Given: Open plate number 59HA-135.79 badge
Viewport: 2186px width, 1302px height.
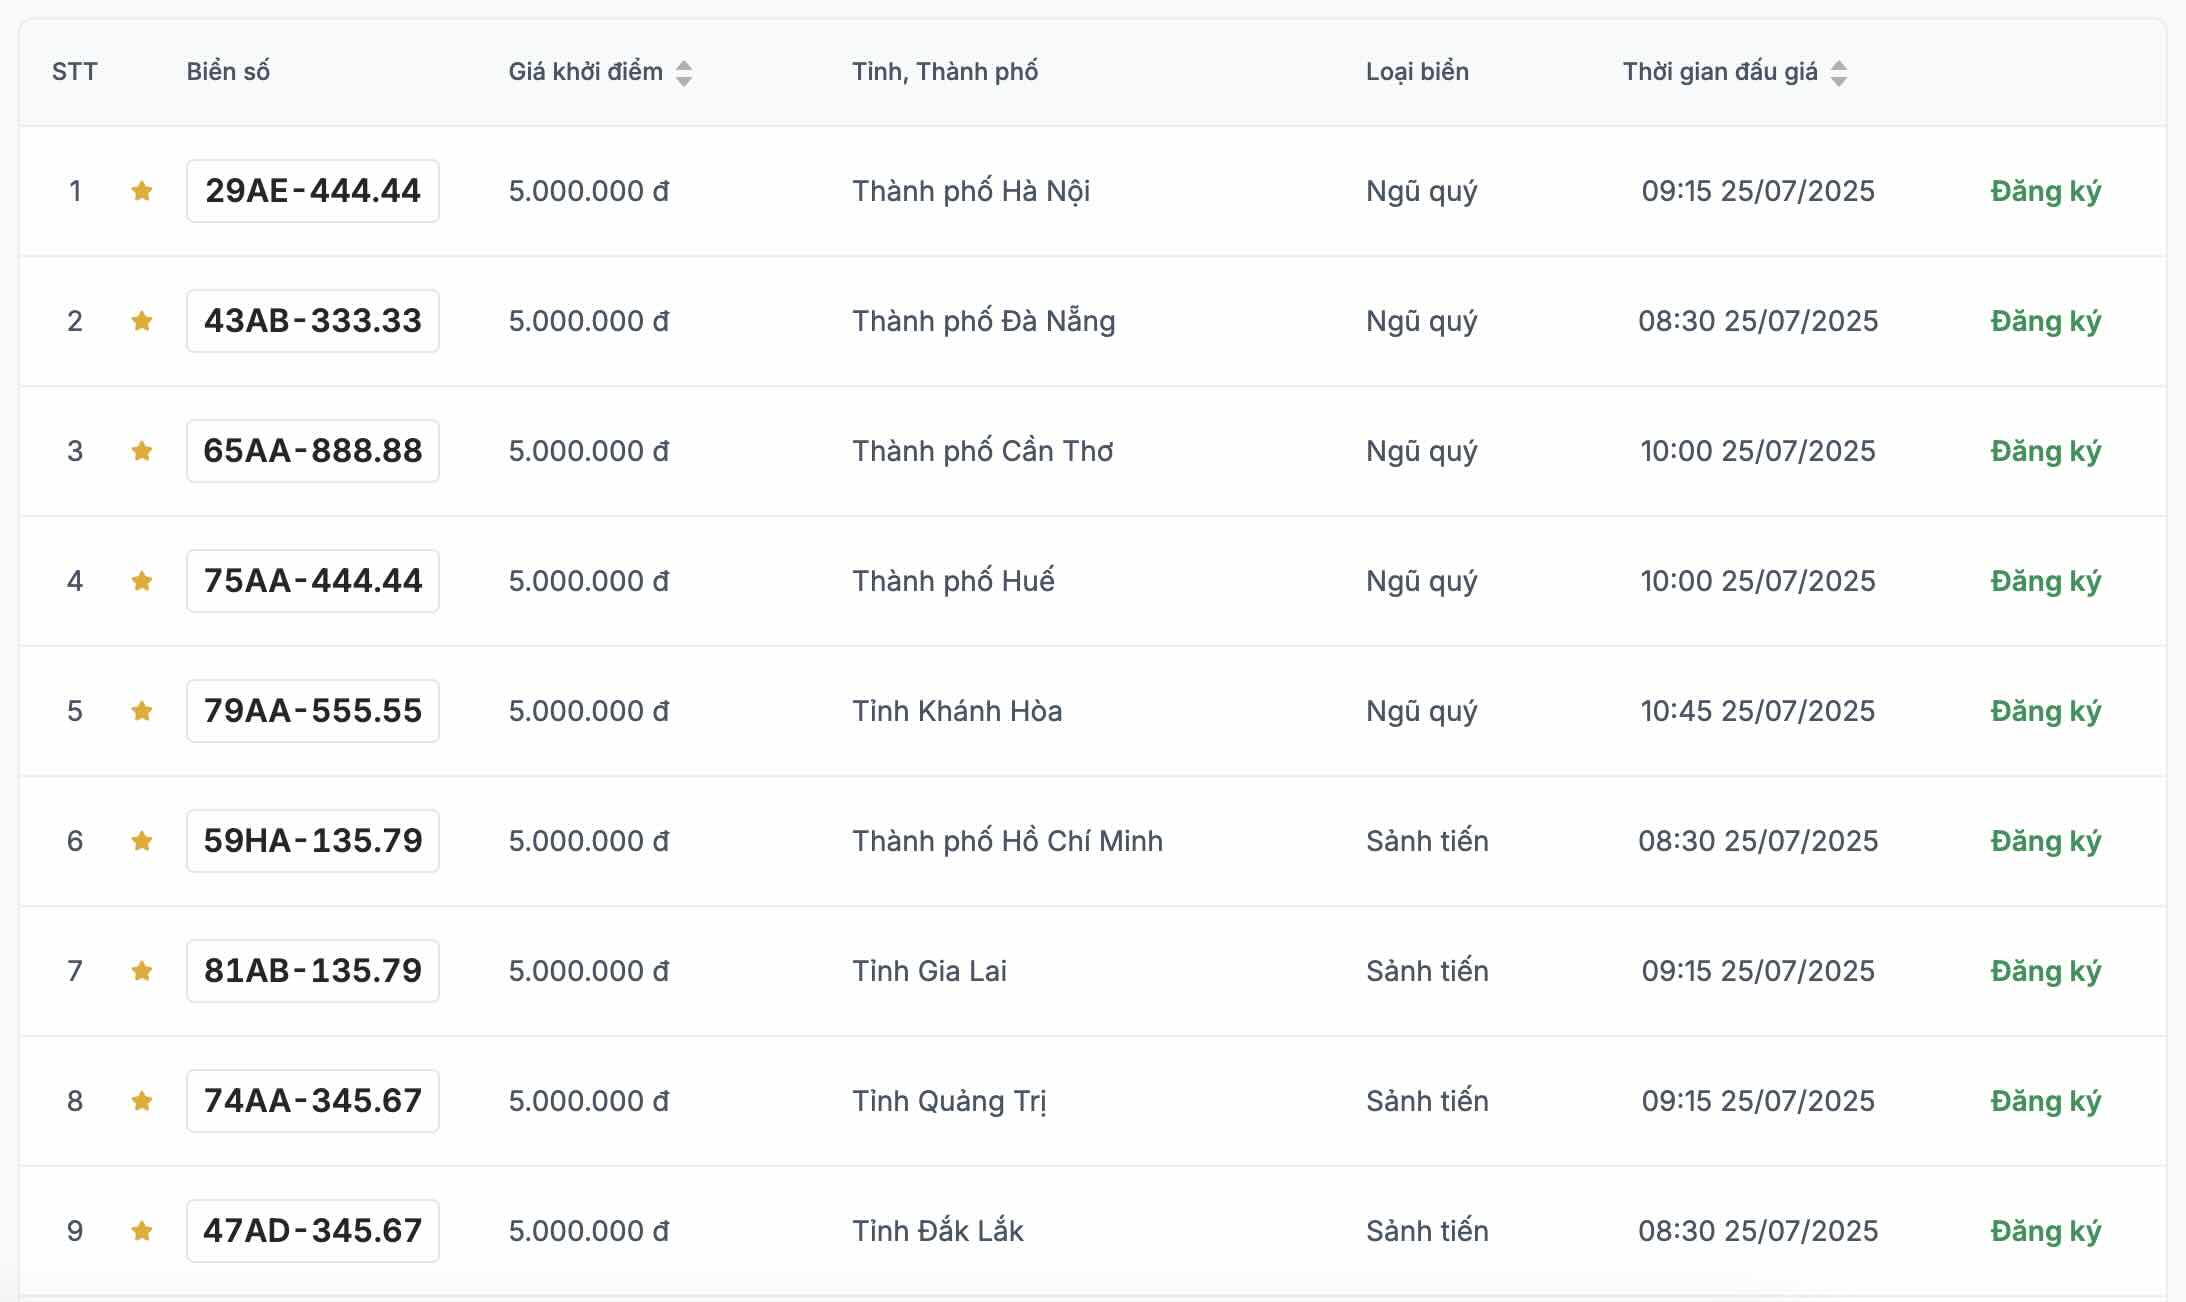Looking at the screenshot, I should (313, 841).
